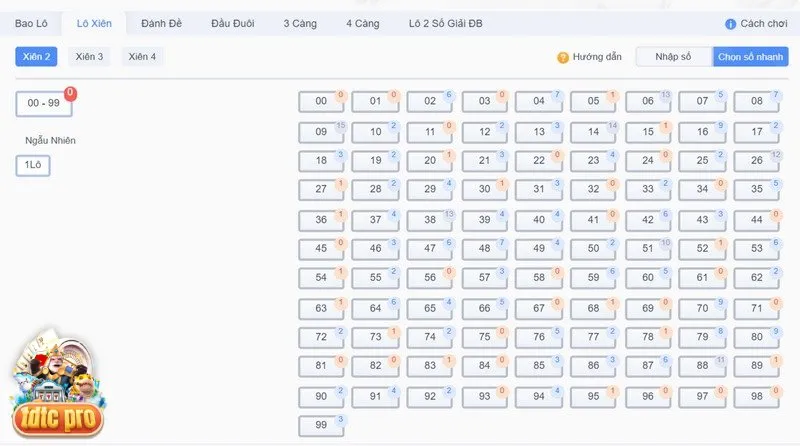Click the Hướng dẫn question mark icon
This screenshot has width=800, height=446.
[x=563, y=58]
